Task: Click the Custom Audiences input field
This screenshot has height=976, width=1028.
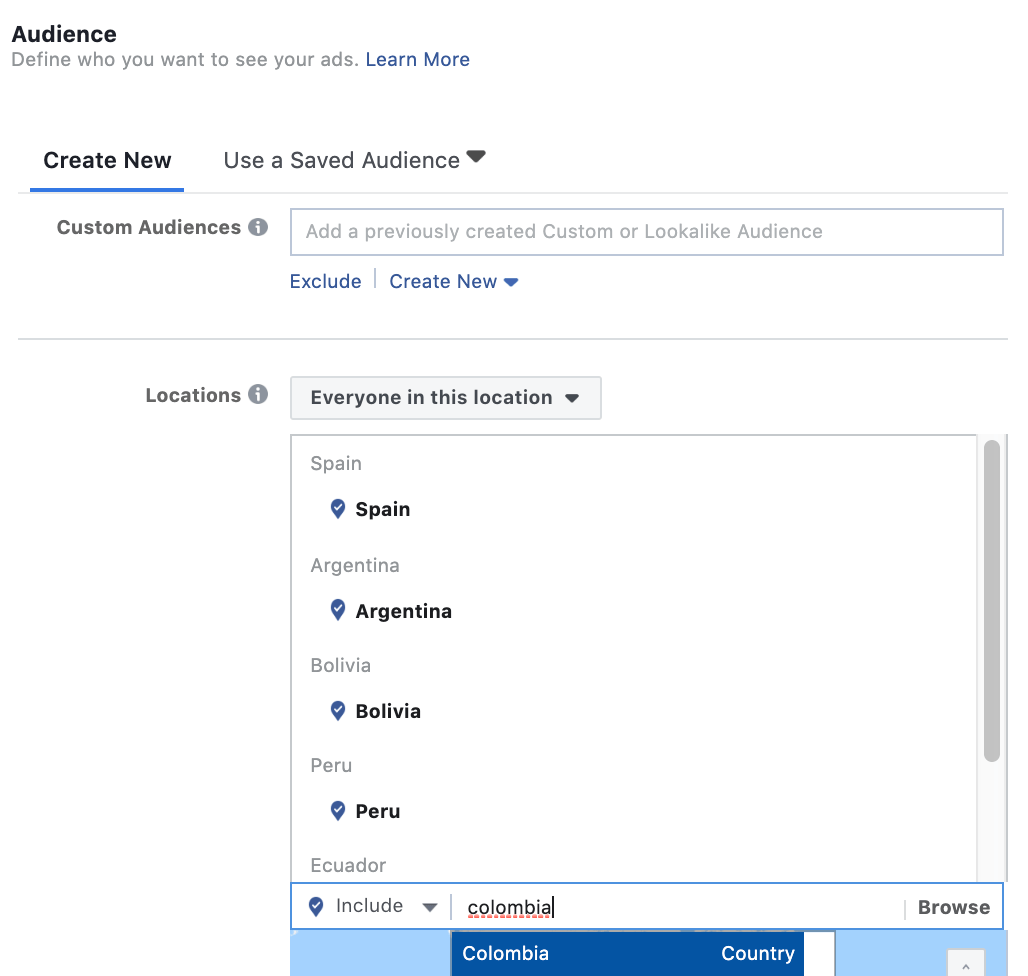Action: pyautogui.click(x=646, y=232)
